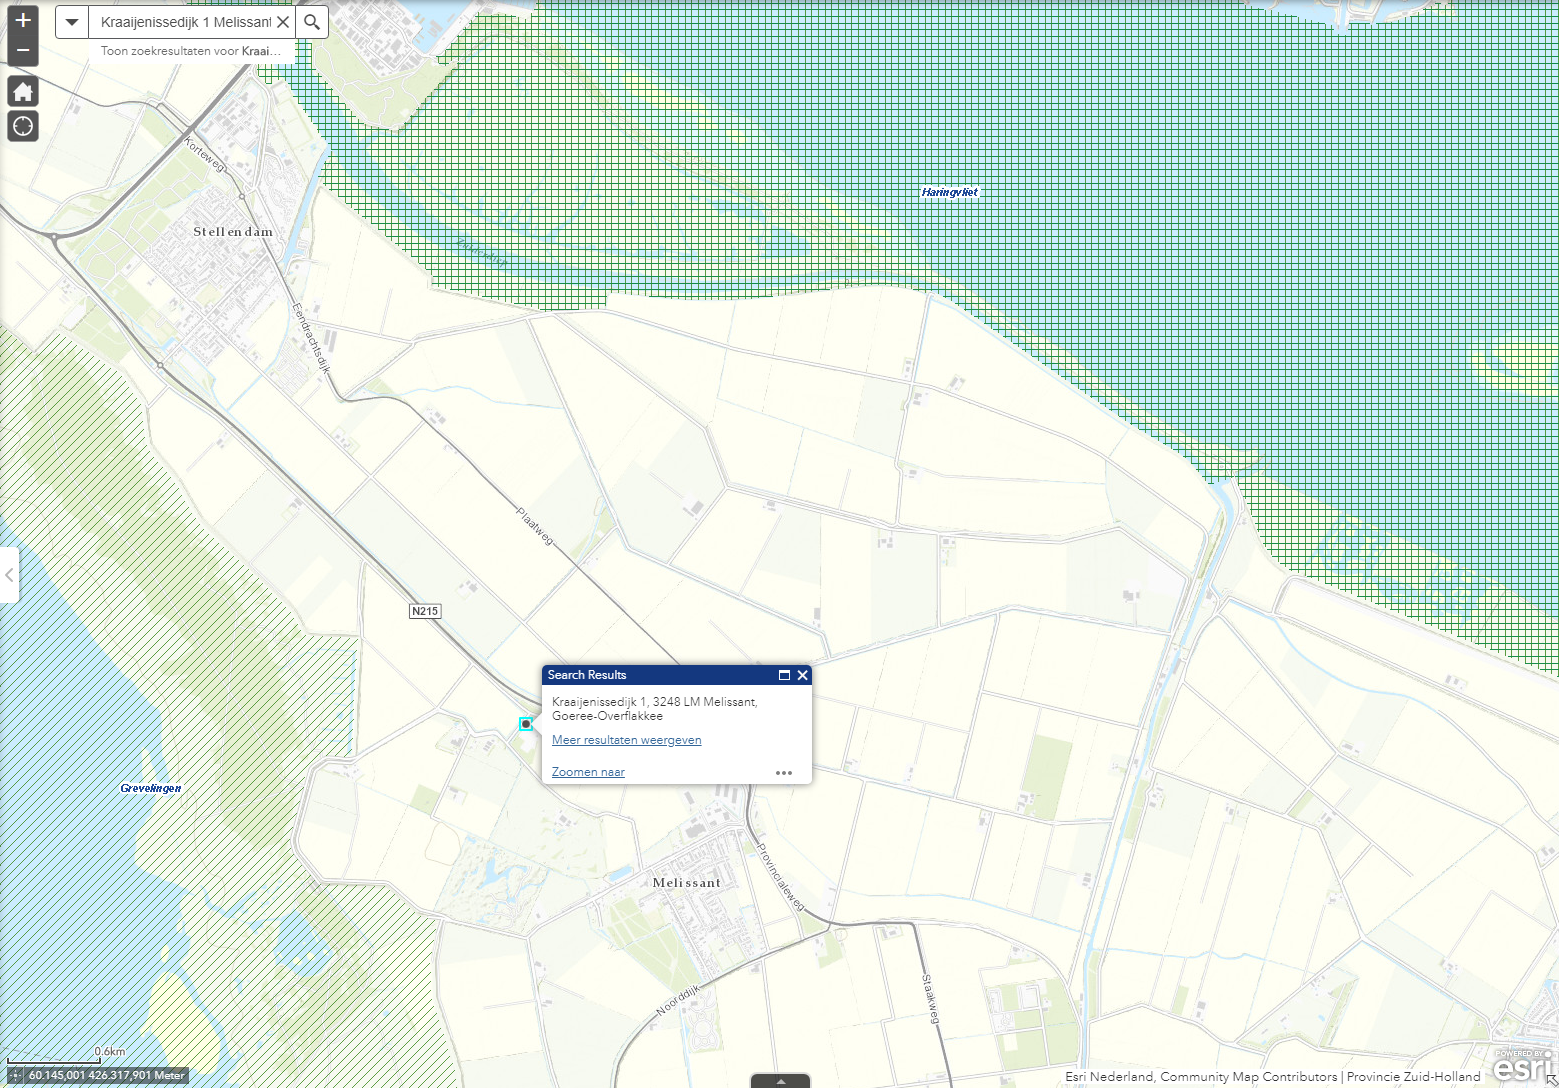Open the popup's three-dots actions menu
1559x1088 pixels.
click(x=784, y=773)
